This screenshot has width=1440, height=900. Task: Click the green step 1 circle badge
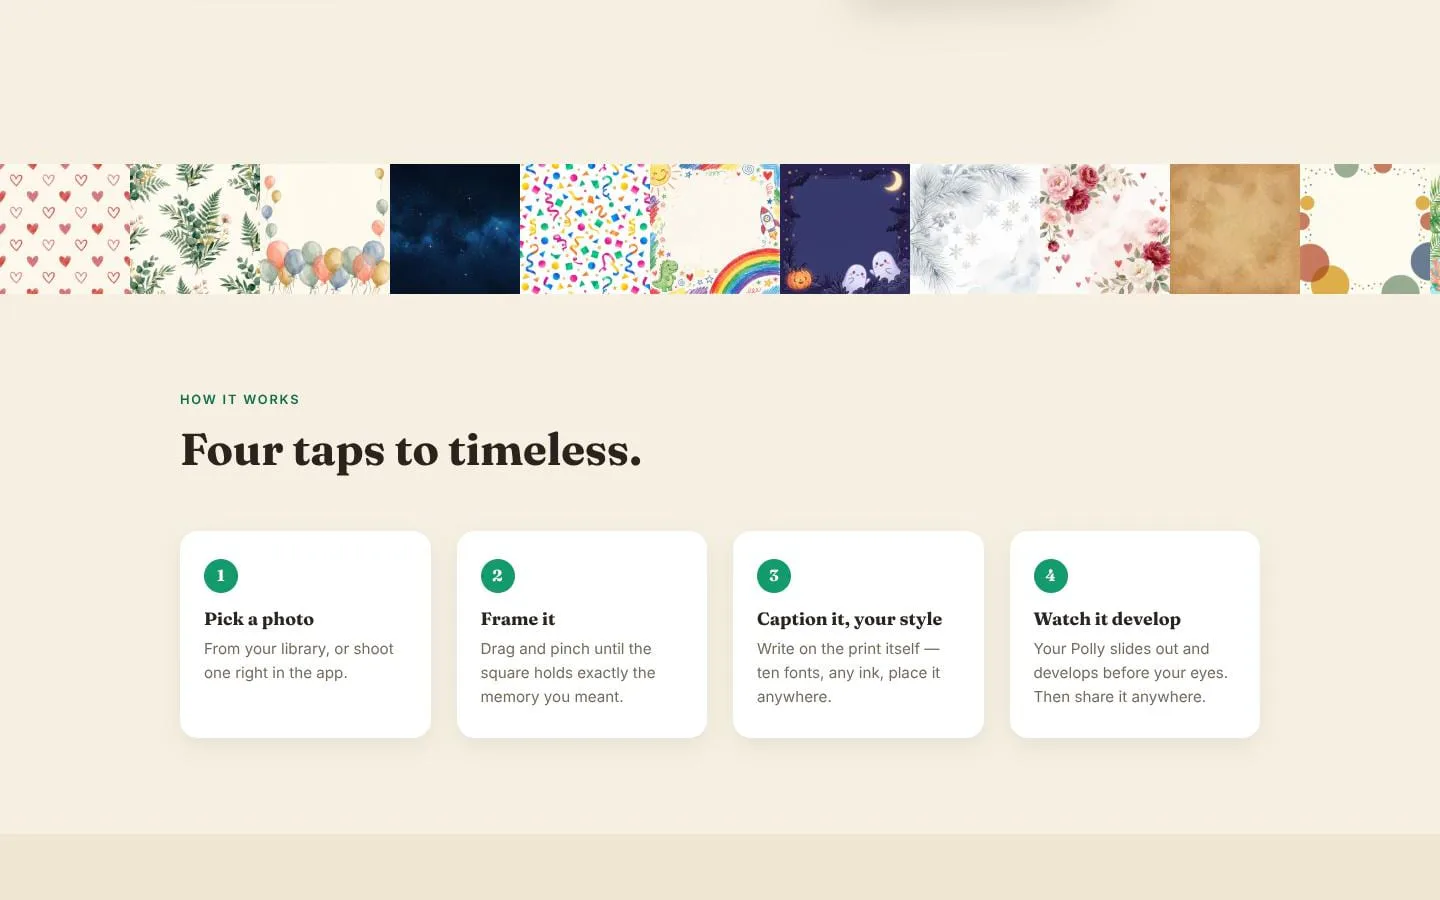(x=221, y=576)
